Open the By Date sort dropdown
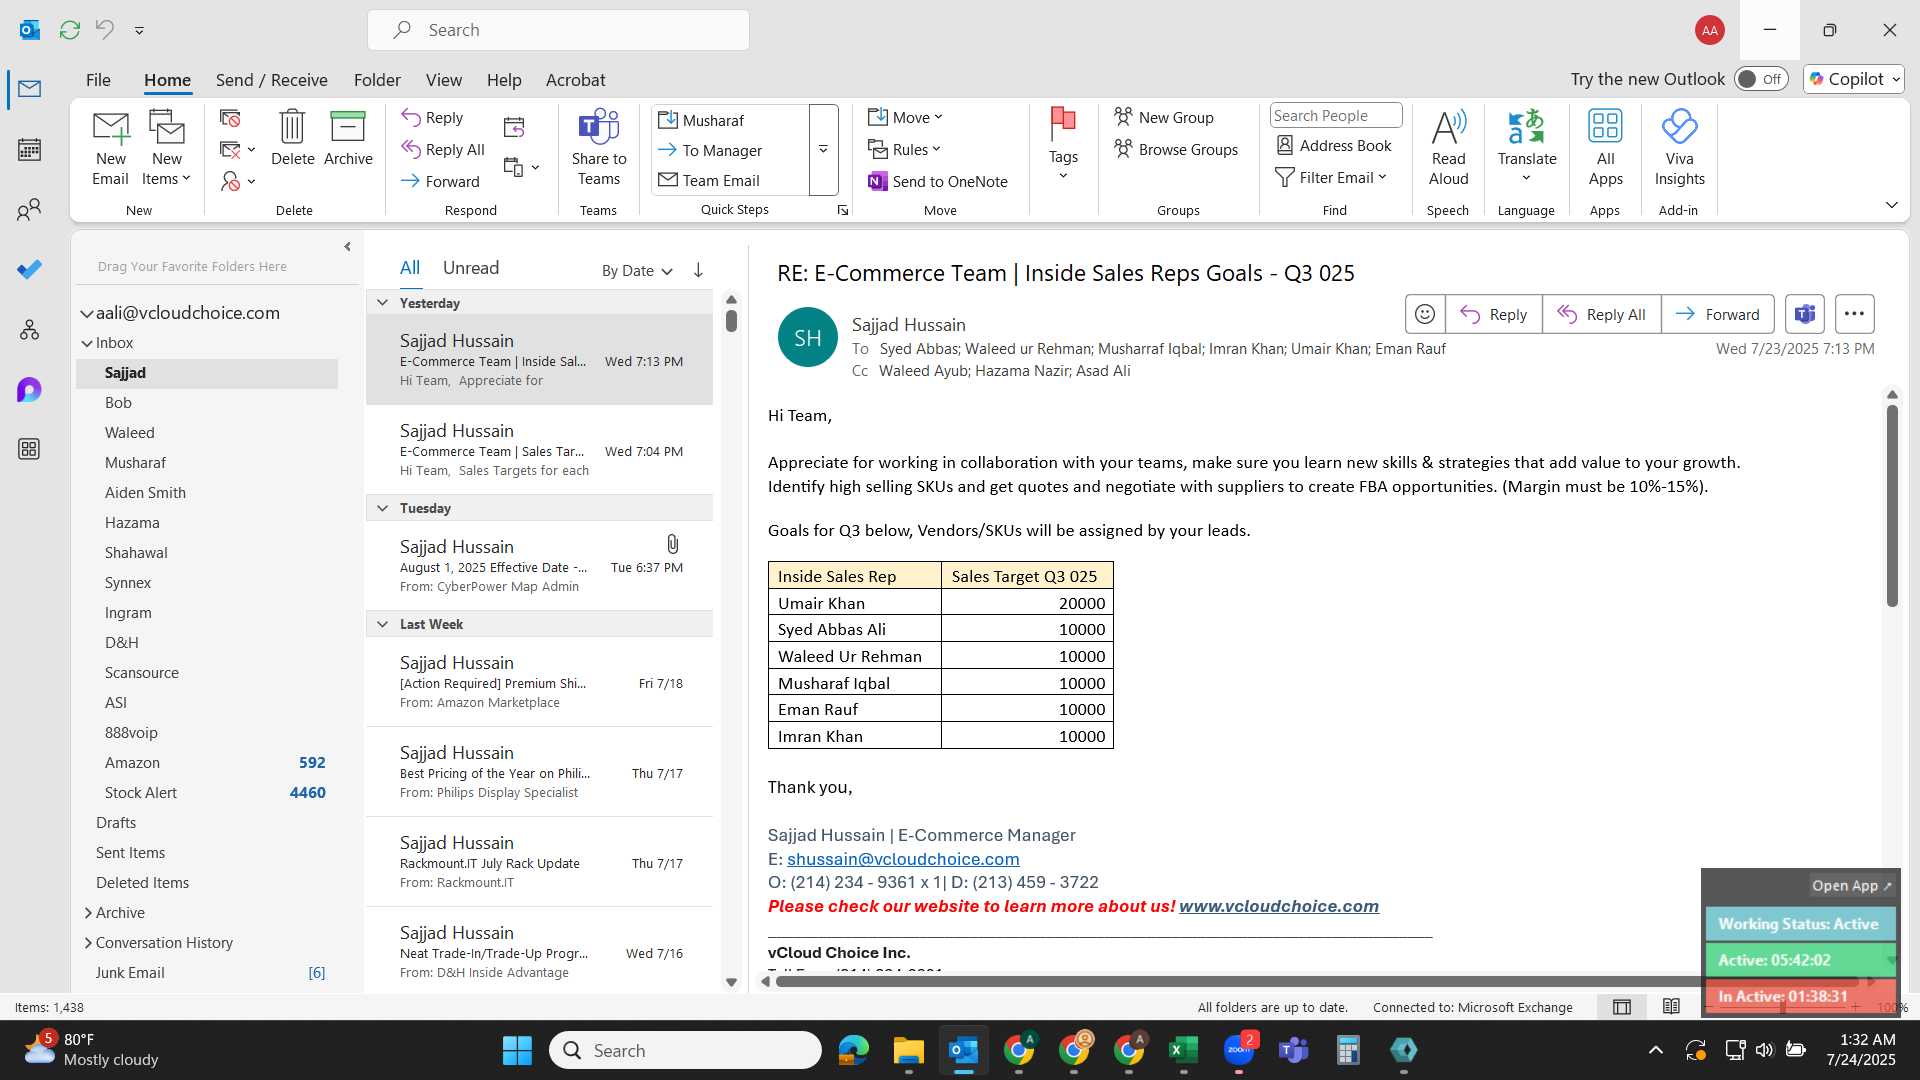This screenshot has width=1920, height=1080. point(637,271)
